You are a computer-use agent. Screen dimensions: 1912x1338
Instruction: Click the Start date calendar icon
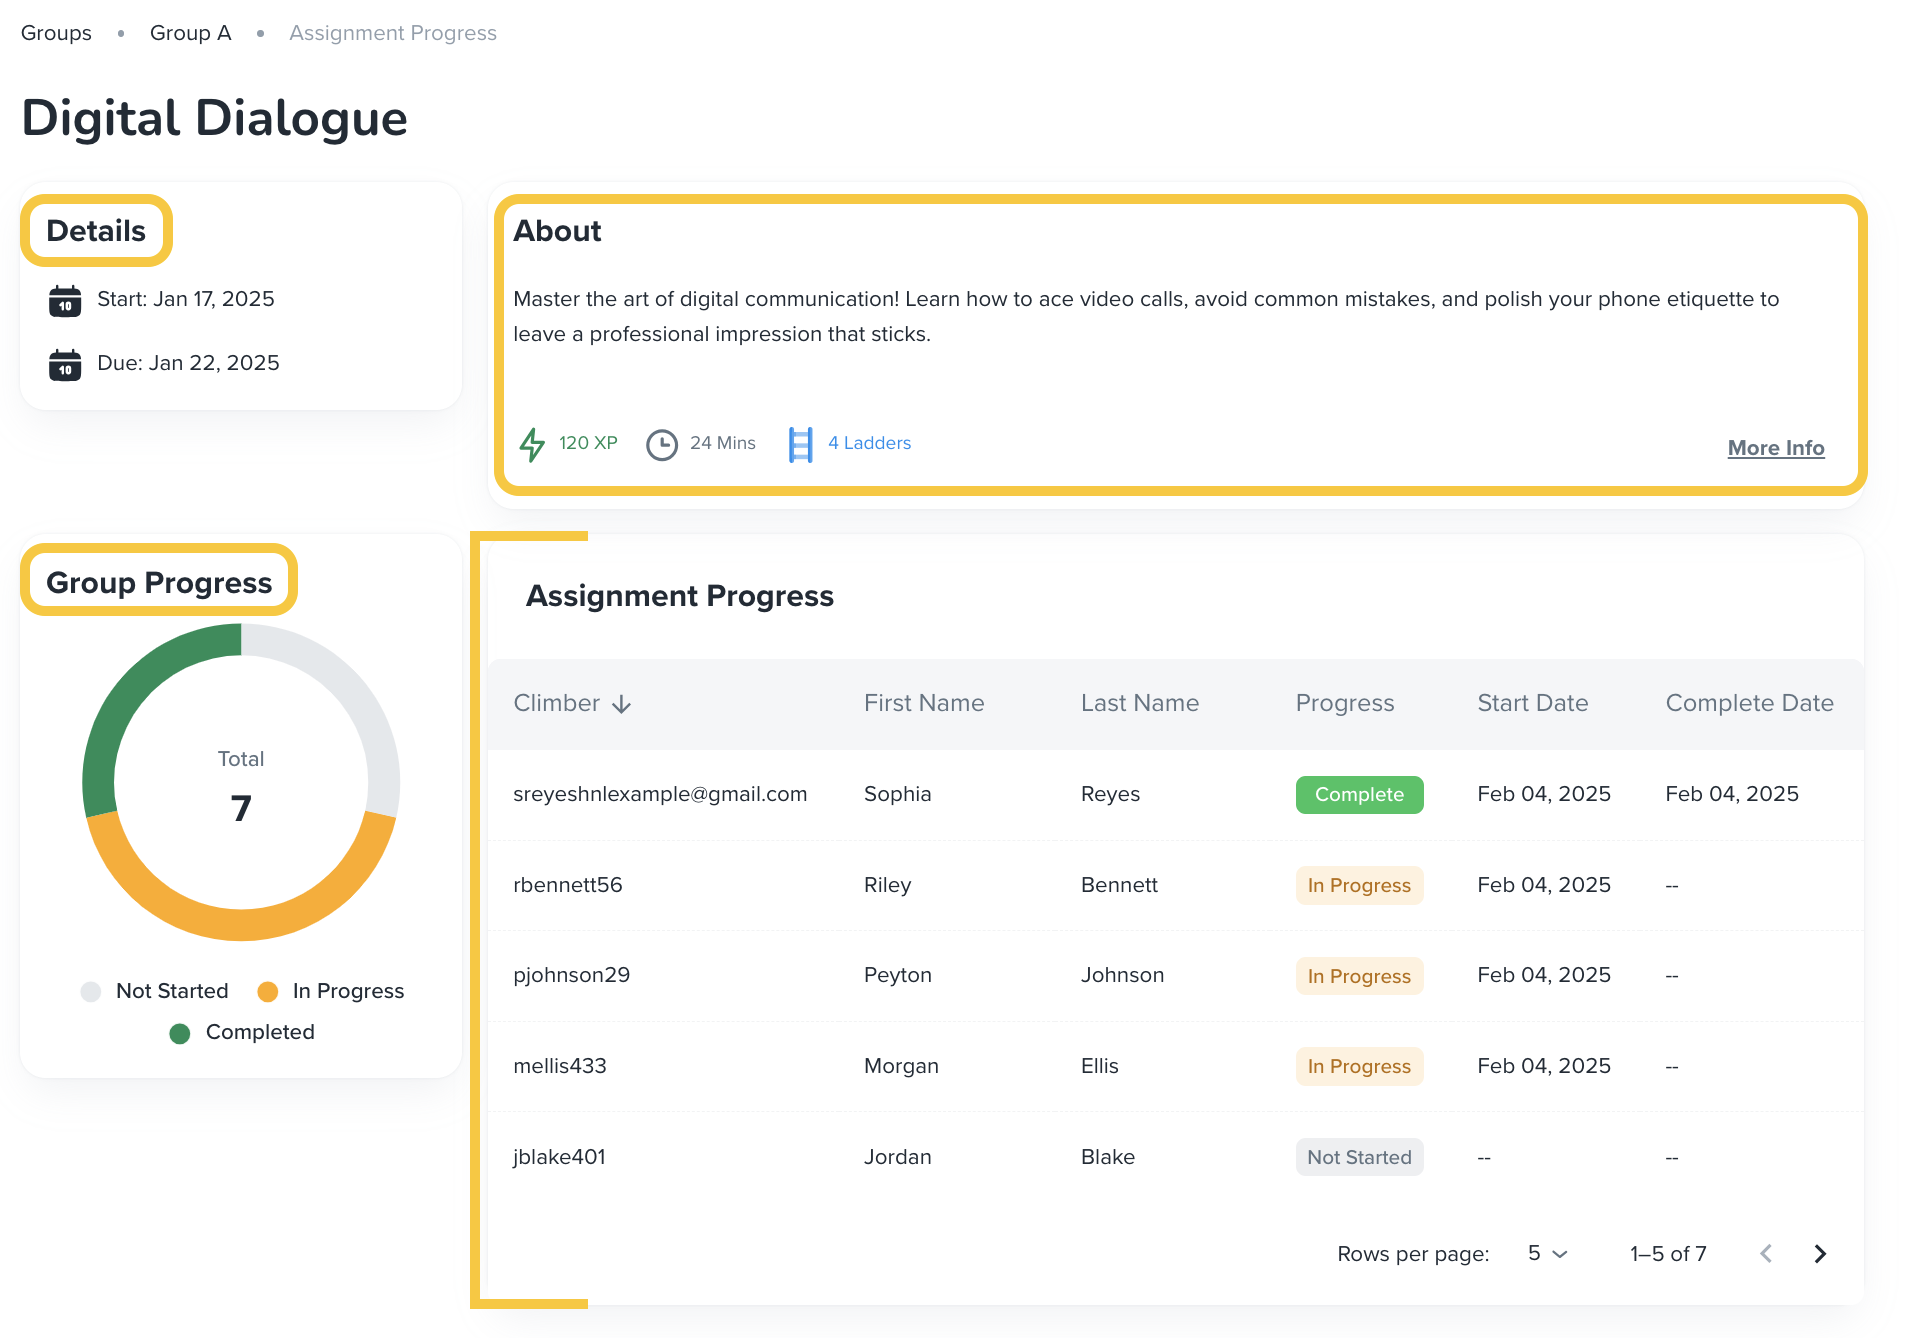tap(65, 300)
